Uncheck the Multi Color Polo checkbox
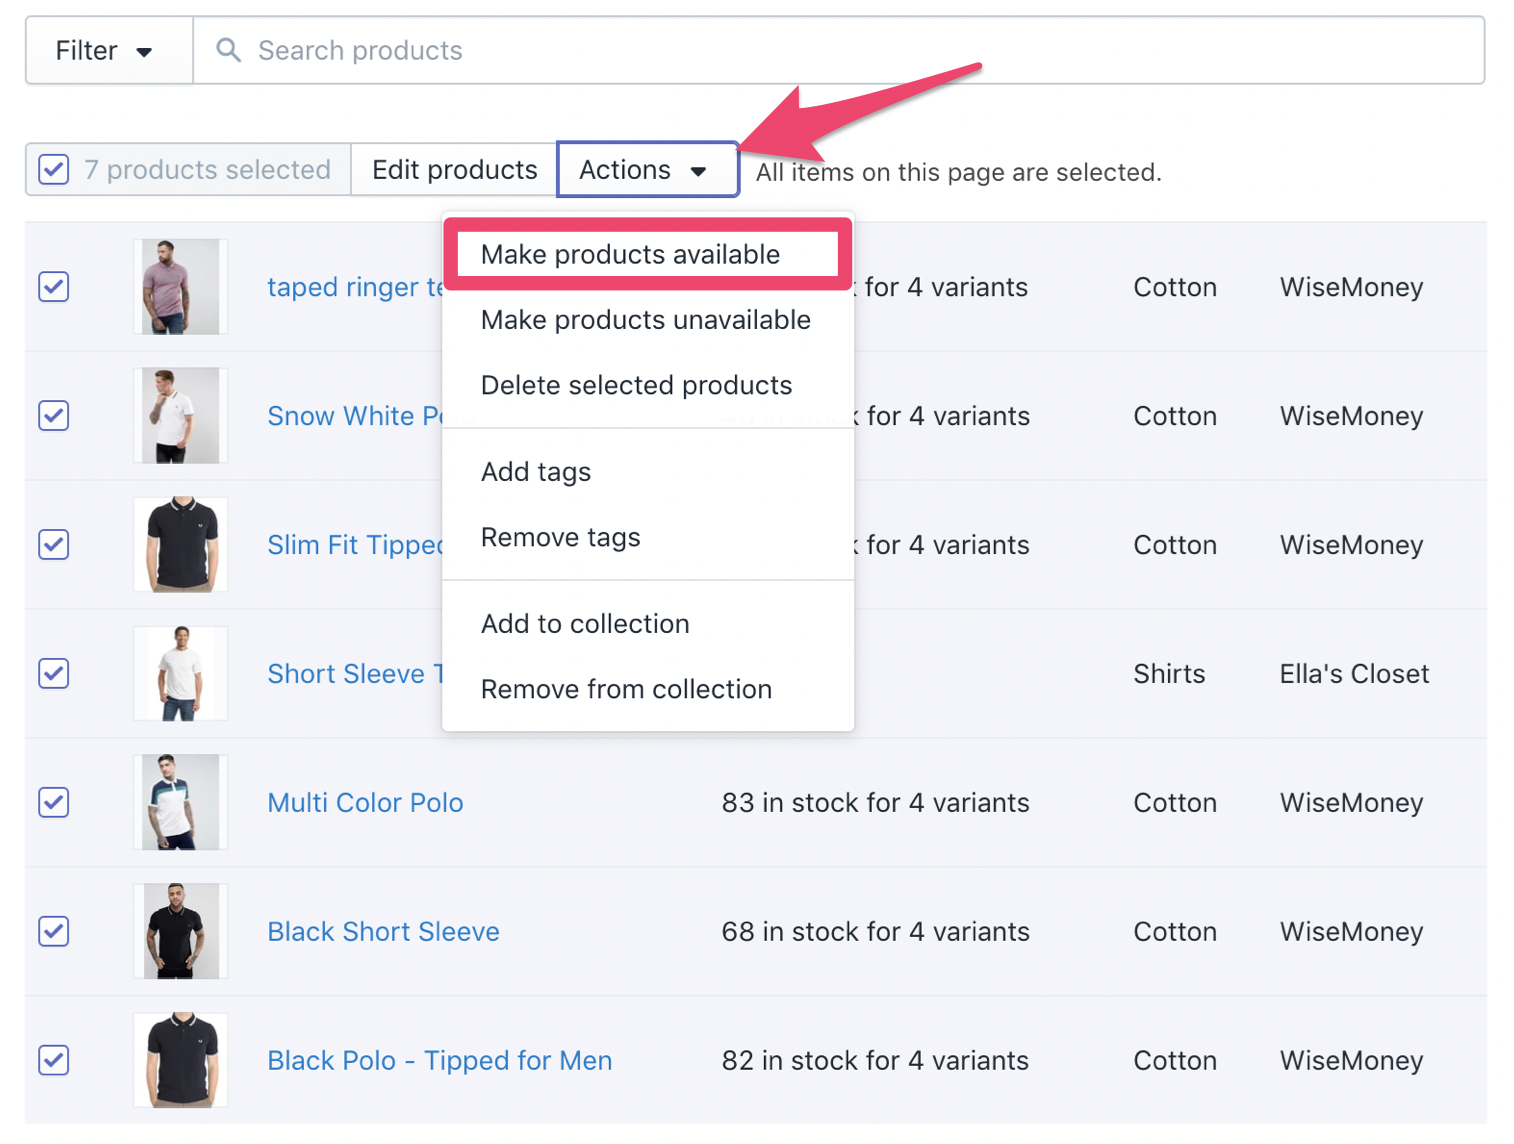1514x1144 pixels. coord(54,803)
